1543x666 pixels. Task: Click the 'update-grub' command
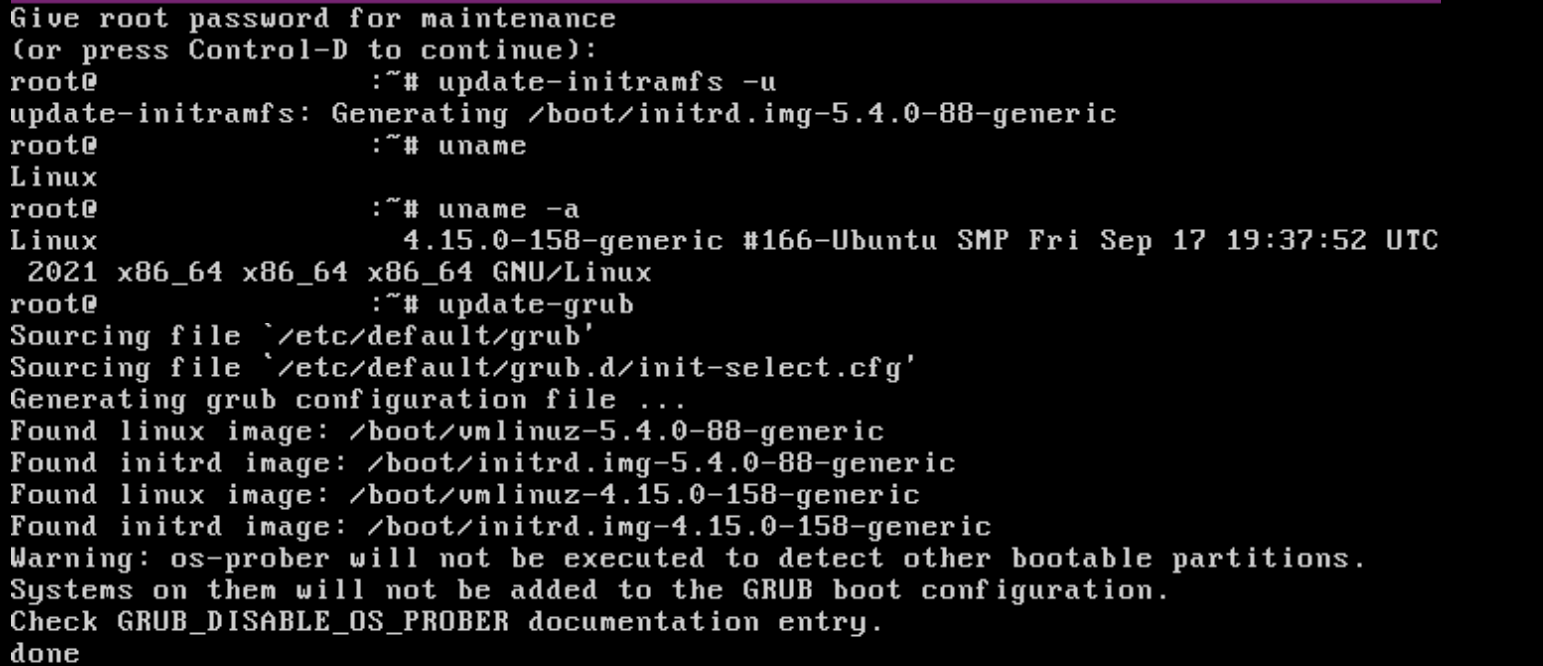(536, 304)
